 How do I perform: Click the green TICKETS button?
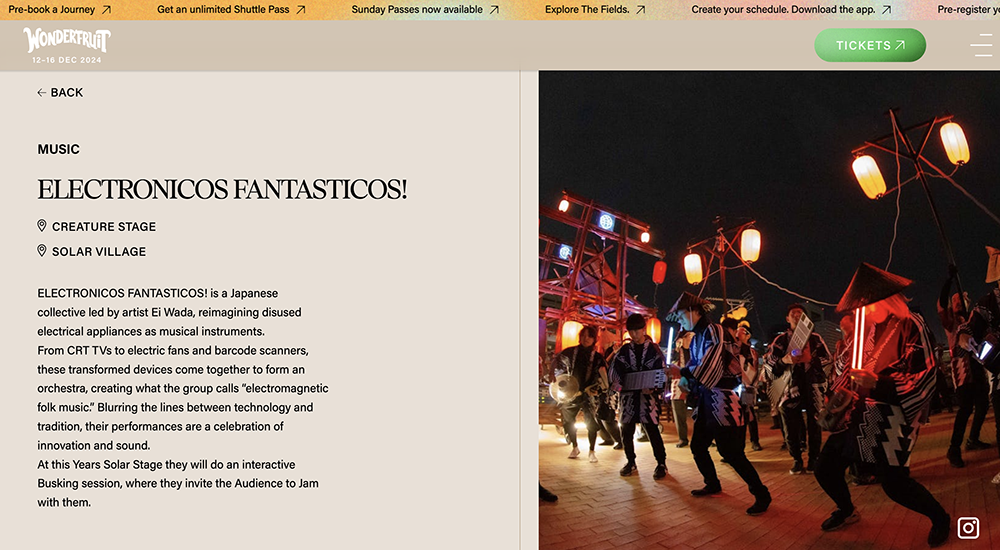click(870, 45)
